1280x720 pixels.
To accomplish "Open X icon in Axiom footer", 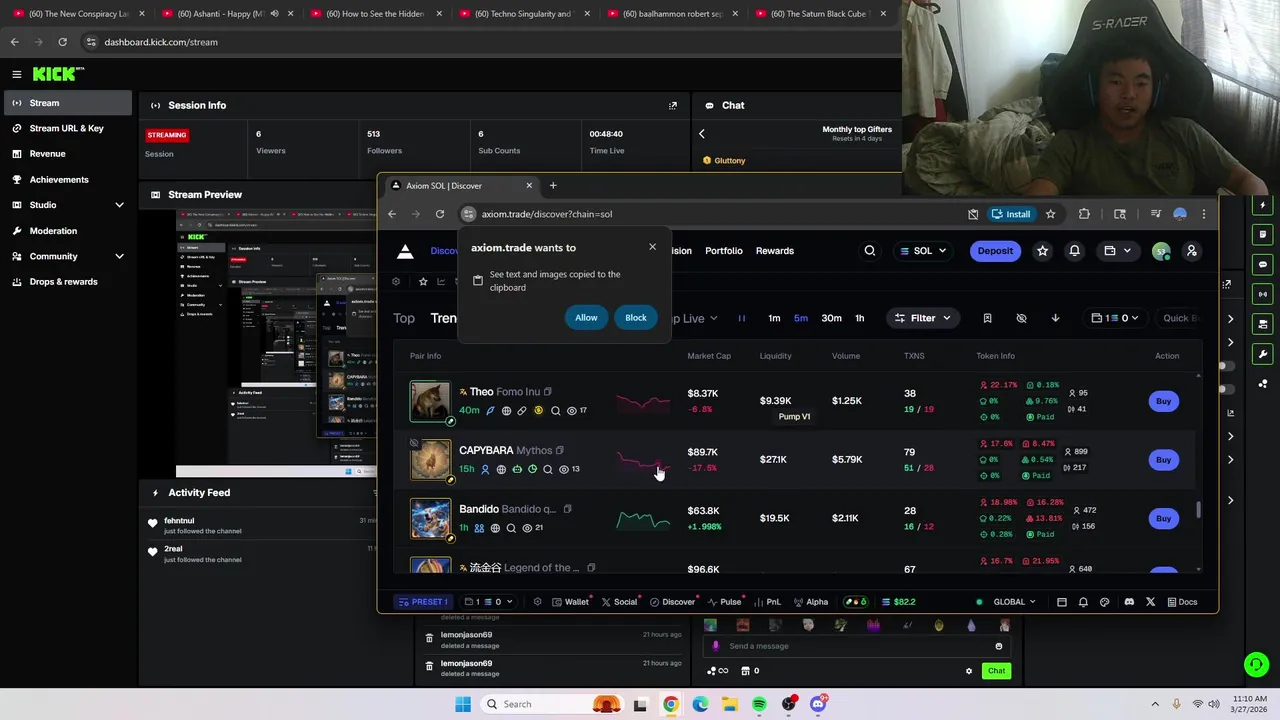I will (x=1150, y=602).
